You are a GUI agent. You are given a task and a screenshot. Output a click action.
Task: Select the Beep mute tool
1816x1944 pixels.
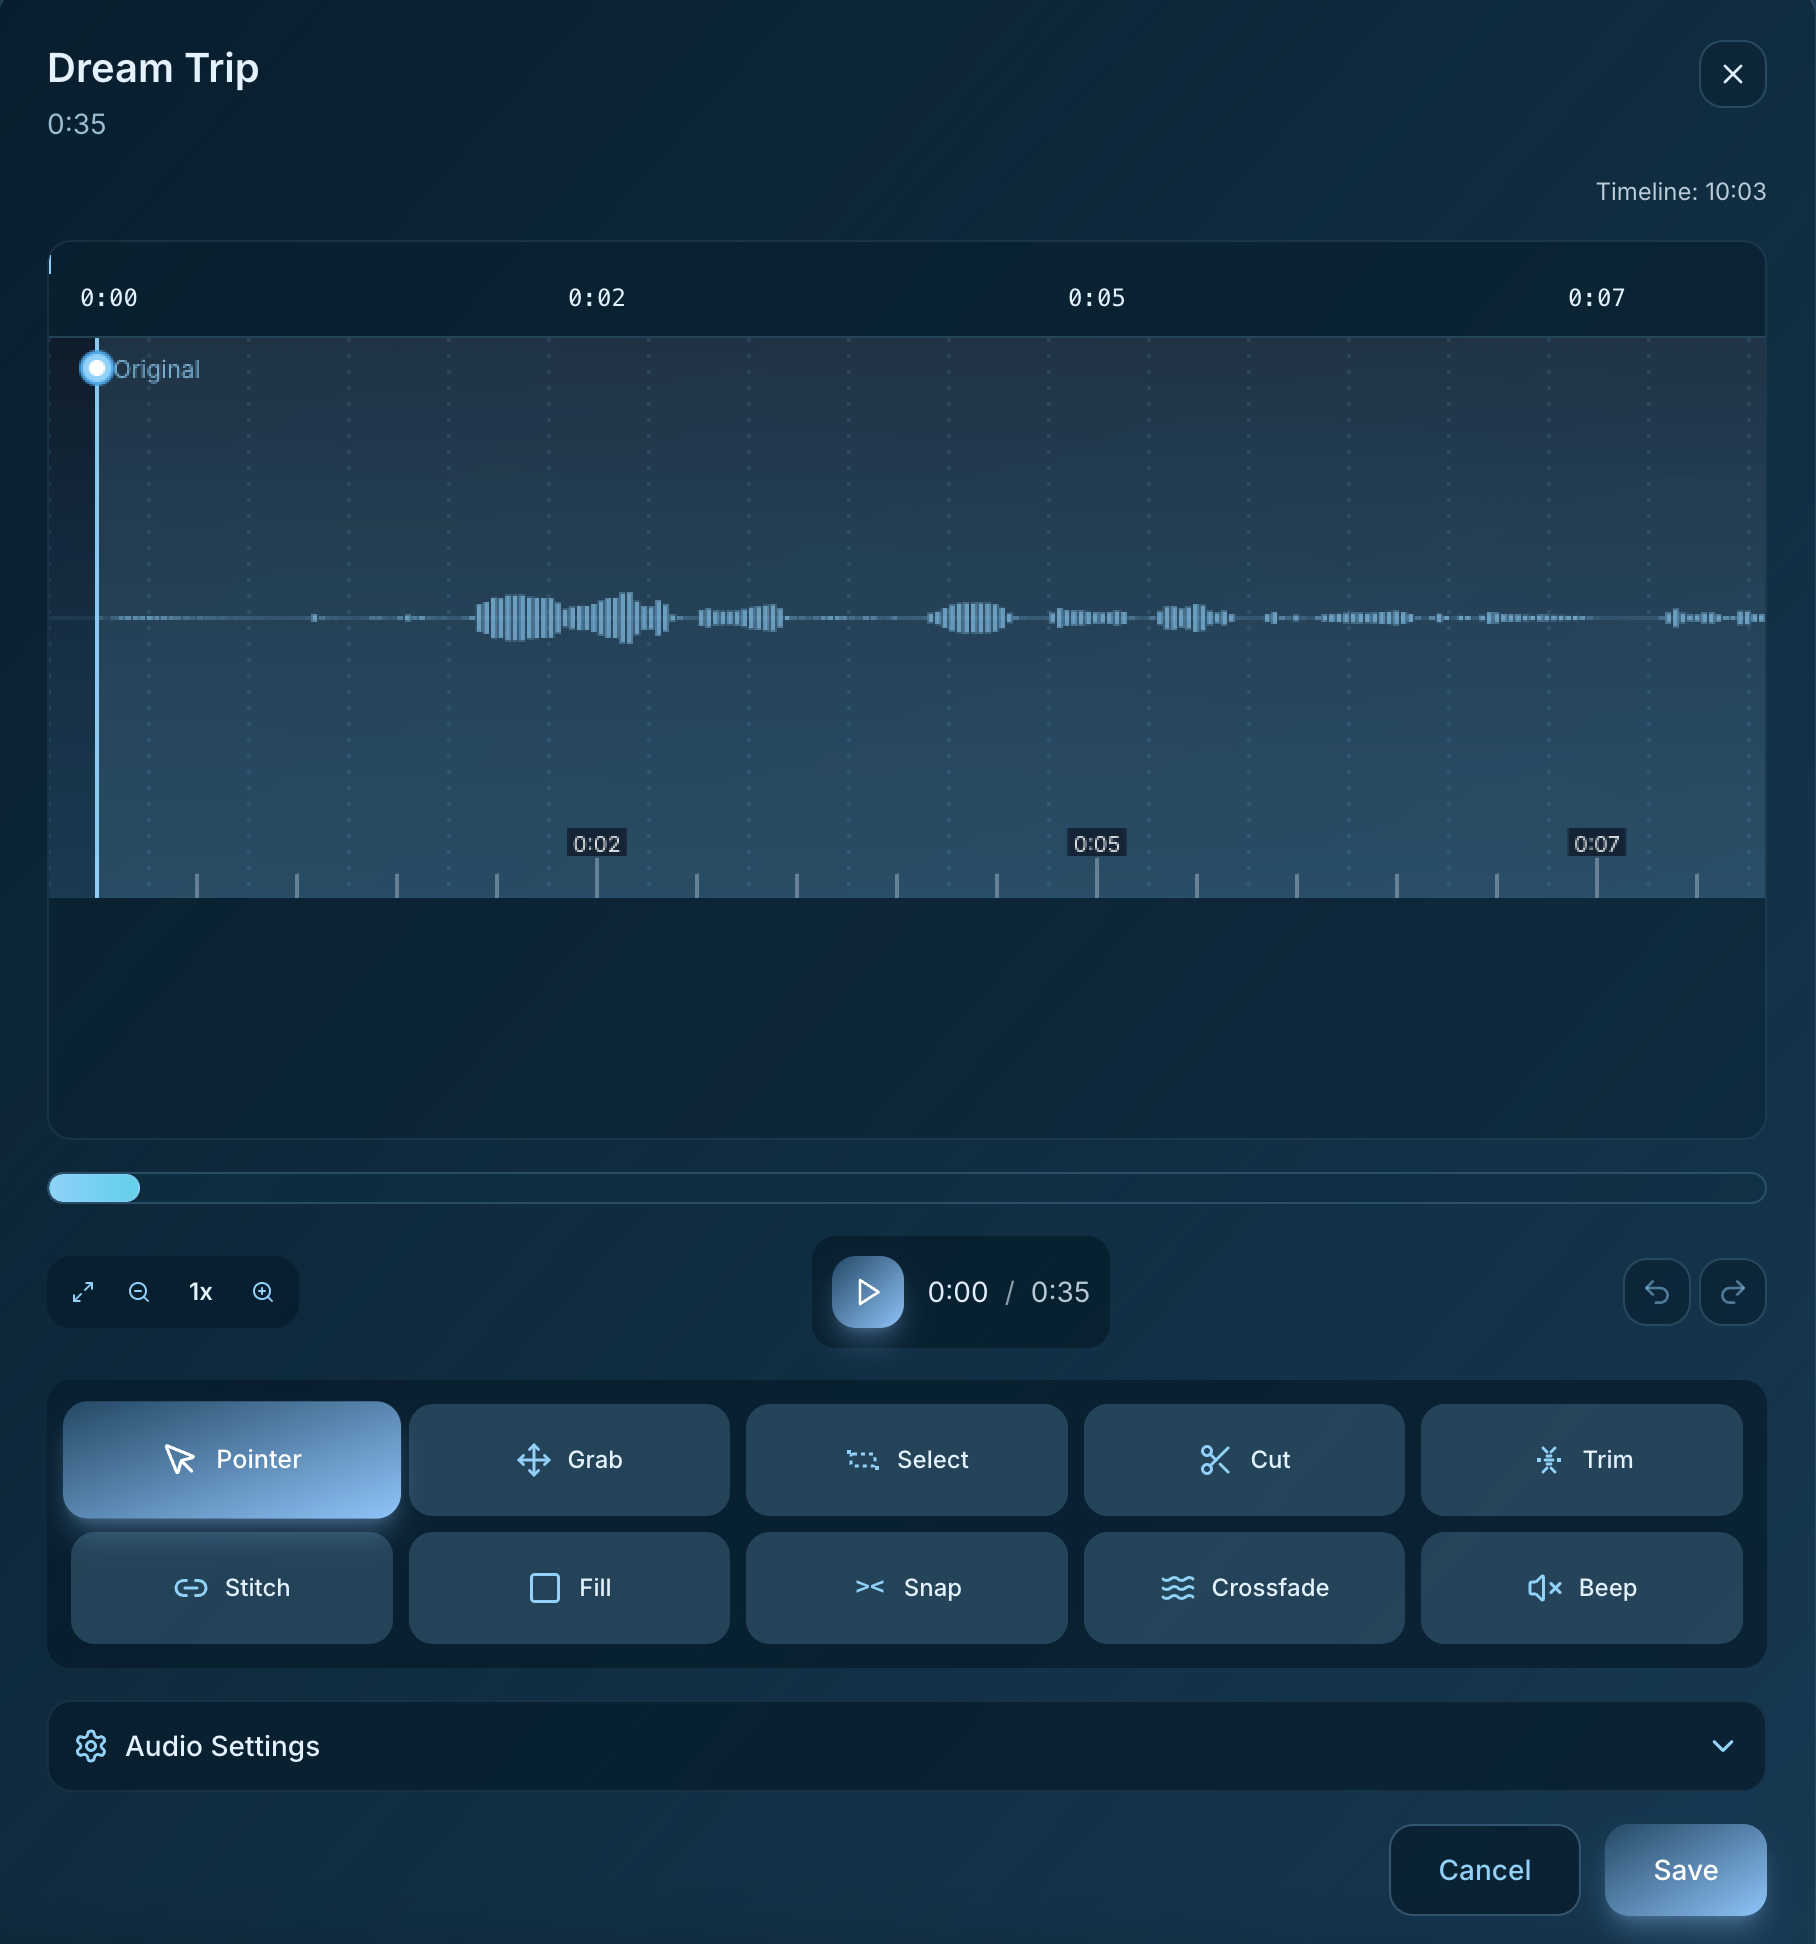(x=1581, y=1587)
